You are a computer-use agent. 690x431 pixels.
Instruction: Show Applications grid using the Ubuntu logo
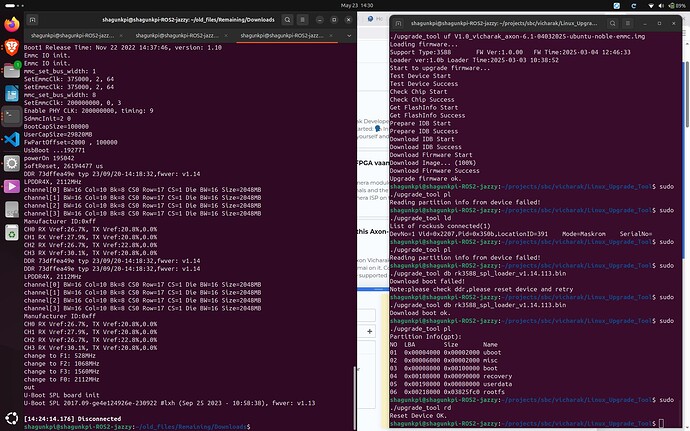click(12, 418)
